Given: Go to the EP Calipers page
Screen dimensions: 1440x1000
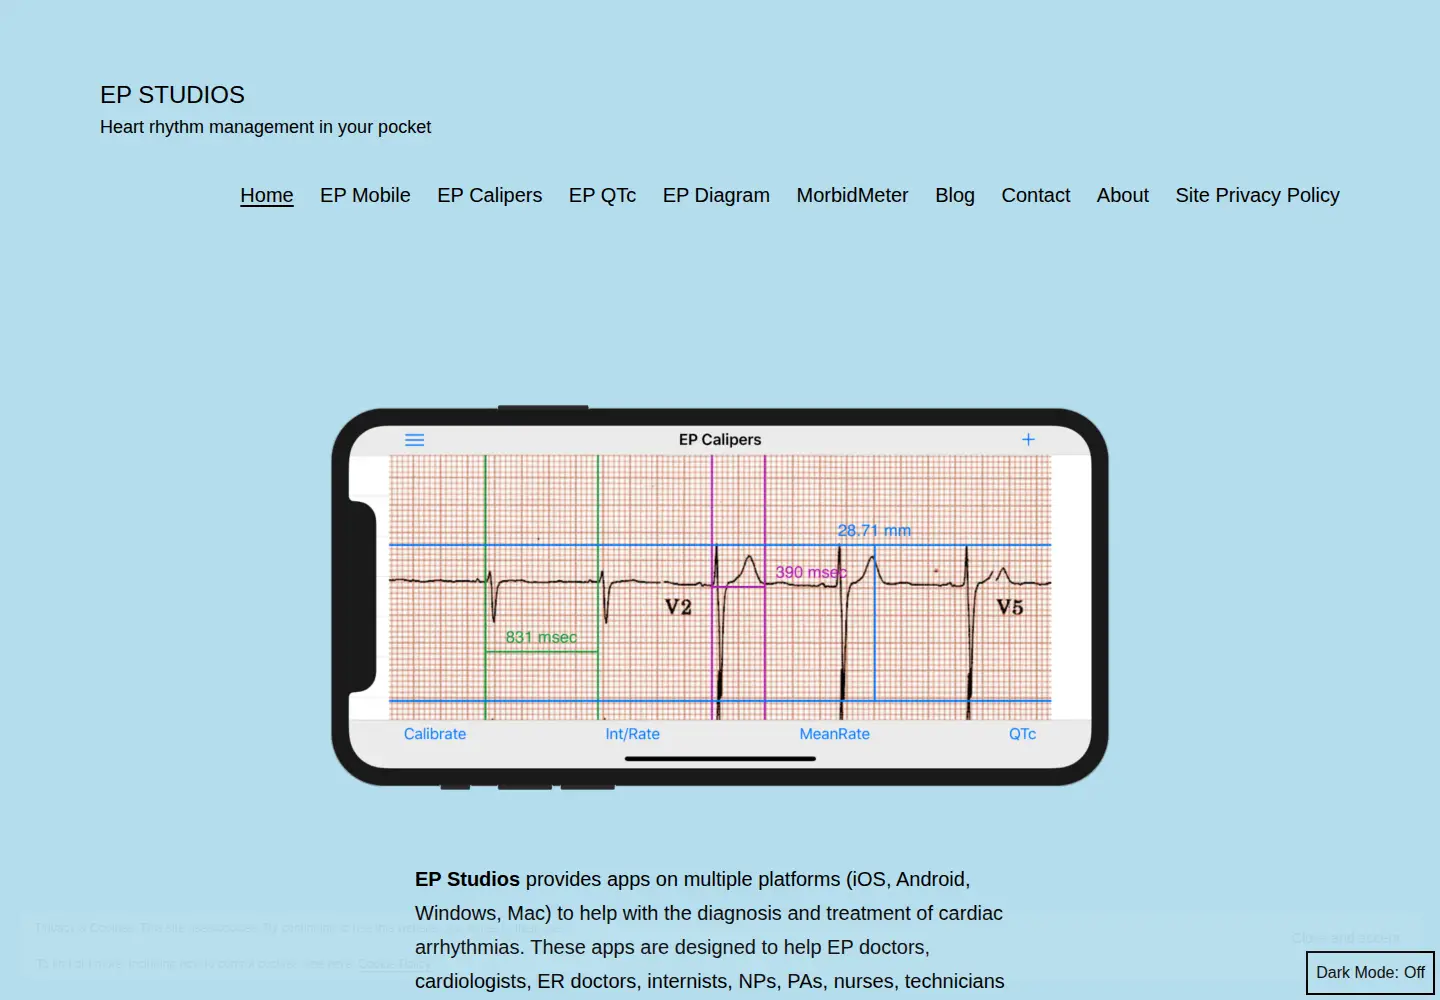Looking at the screenshot, I should click(x=490, y=195).
